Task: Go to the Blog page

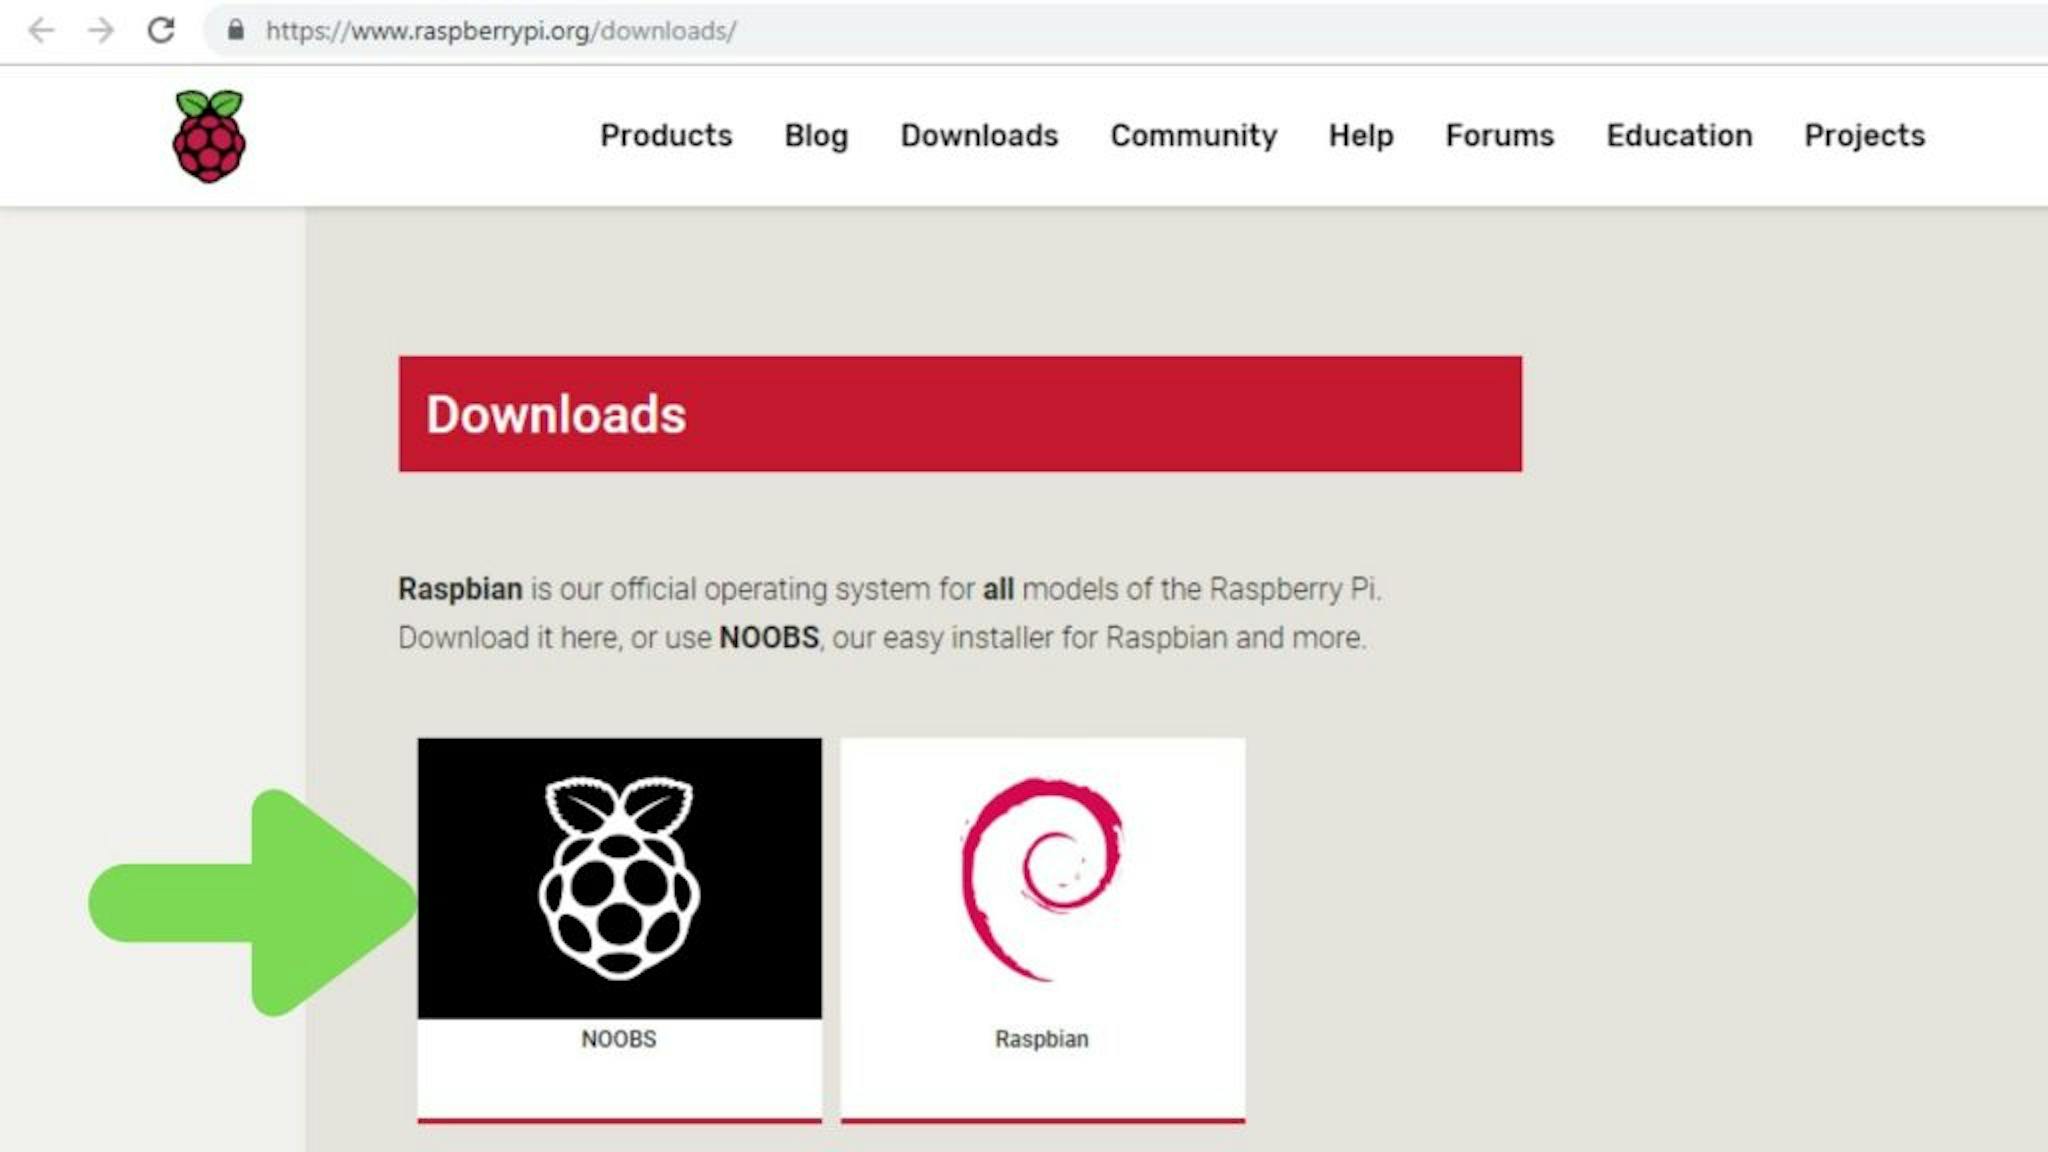Action: click(x=816, y=135)
